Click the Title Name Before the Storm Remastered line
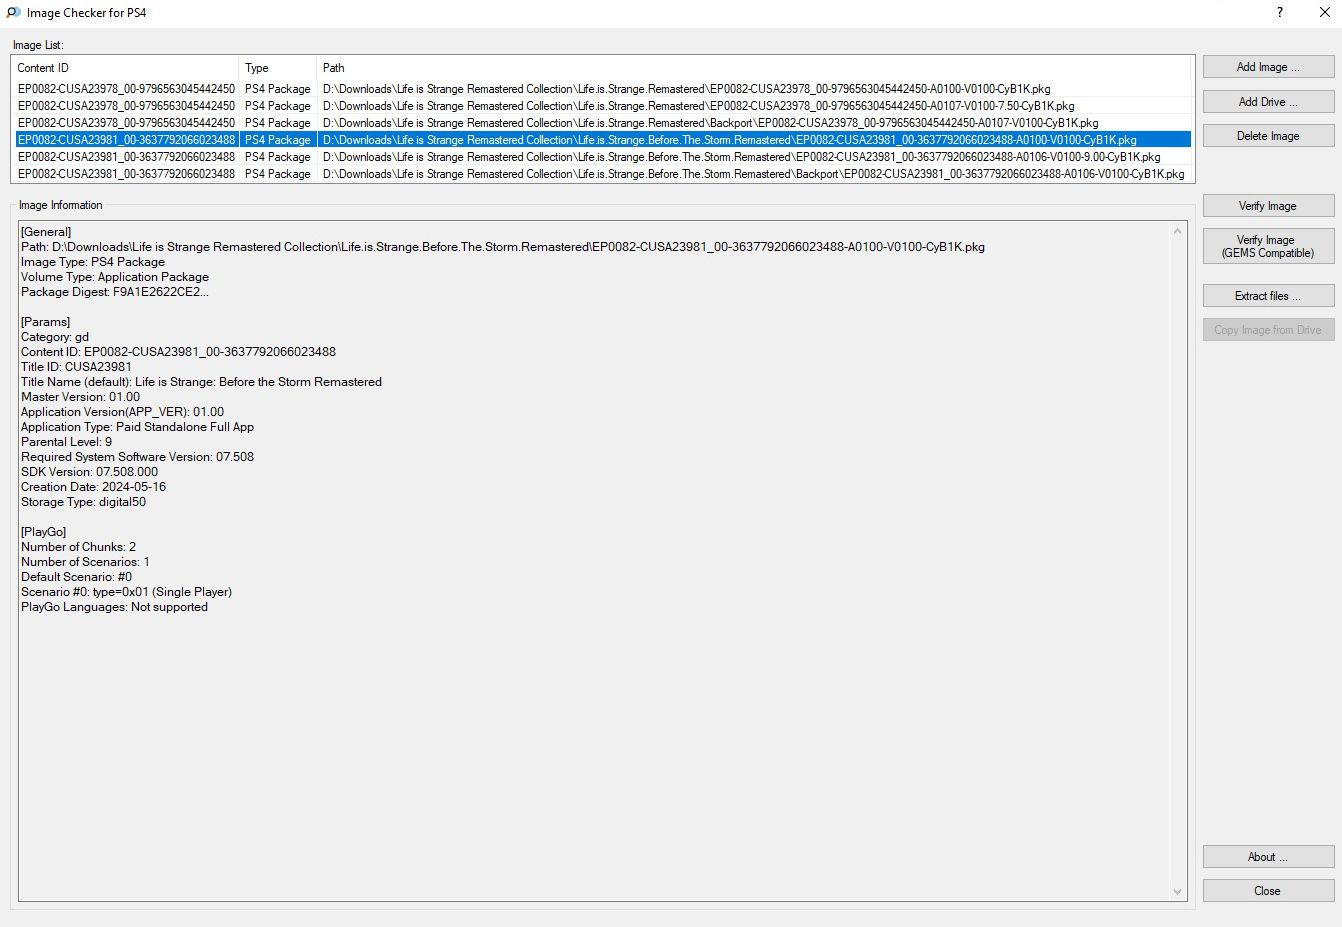Image resolution: width=1342 pixels, height=927 pixels. (x=201, y=382)
